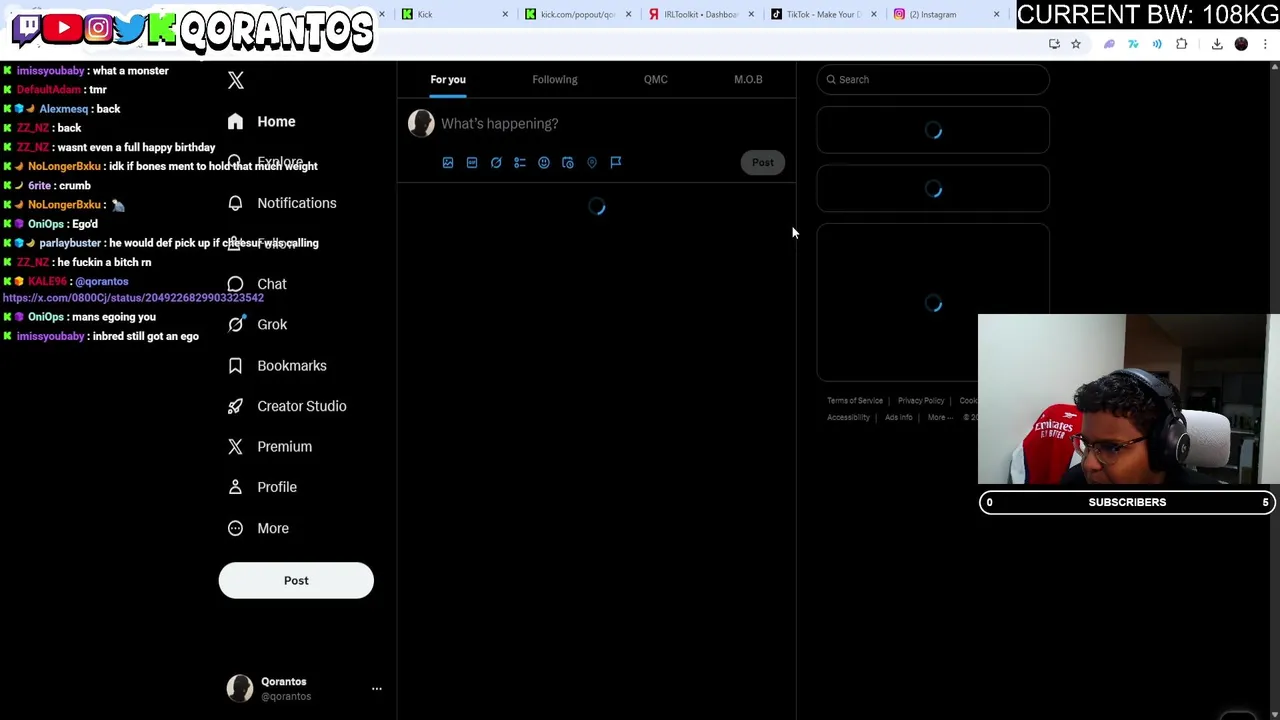Click the install app icon in address bar
Viewport: 1280px width, 720px height.
pos(1054,44)
